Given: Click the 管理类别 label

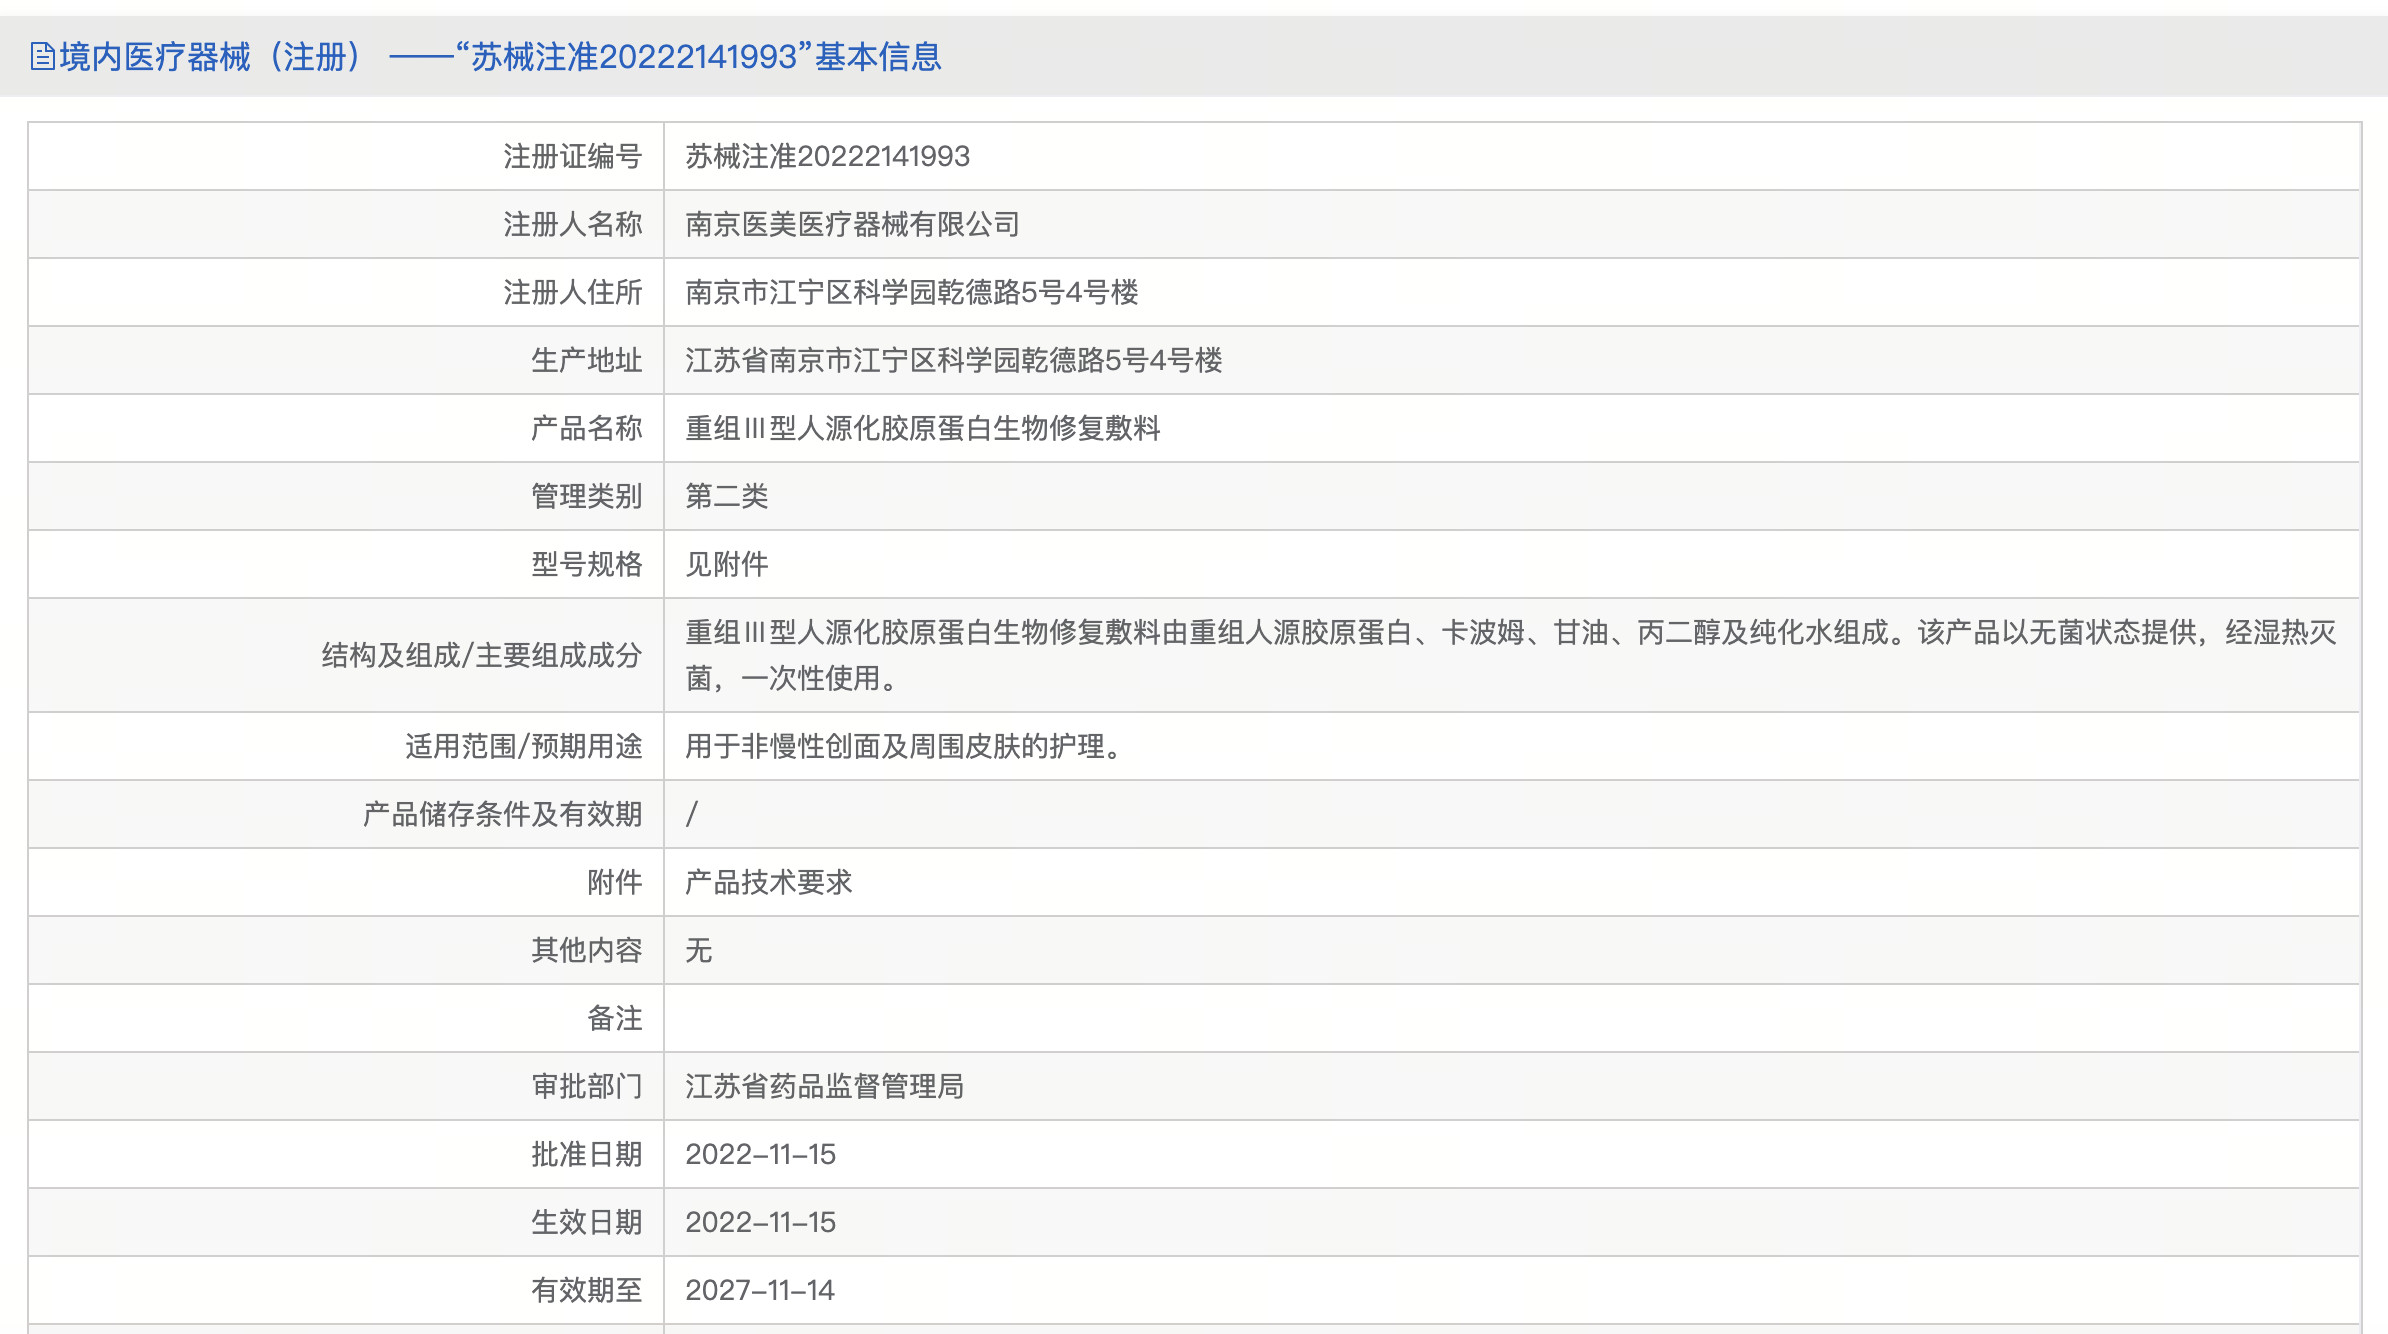Looking at the screenshot, I should tap(586, 497).
